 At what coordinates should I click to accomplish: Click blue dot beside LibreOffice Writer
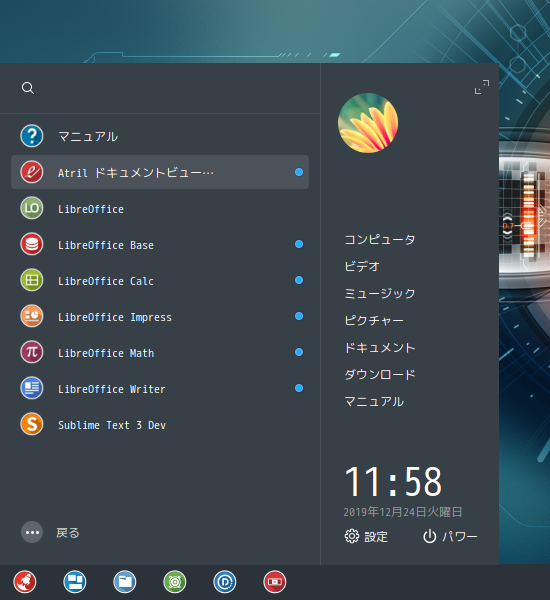(x=299, y=388)
